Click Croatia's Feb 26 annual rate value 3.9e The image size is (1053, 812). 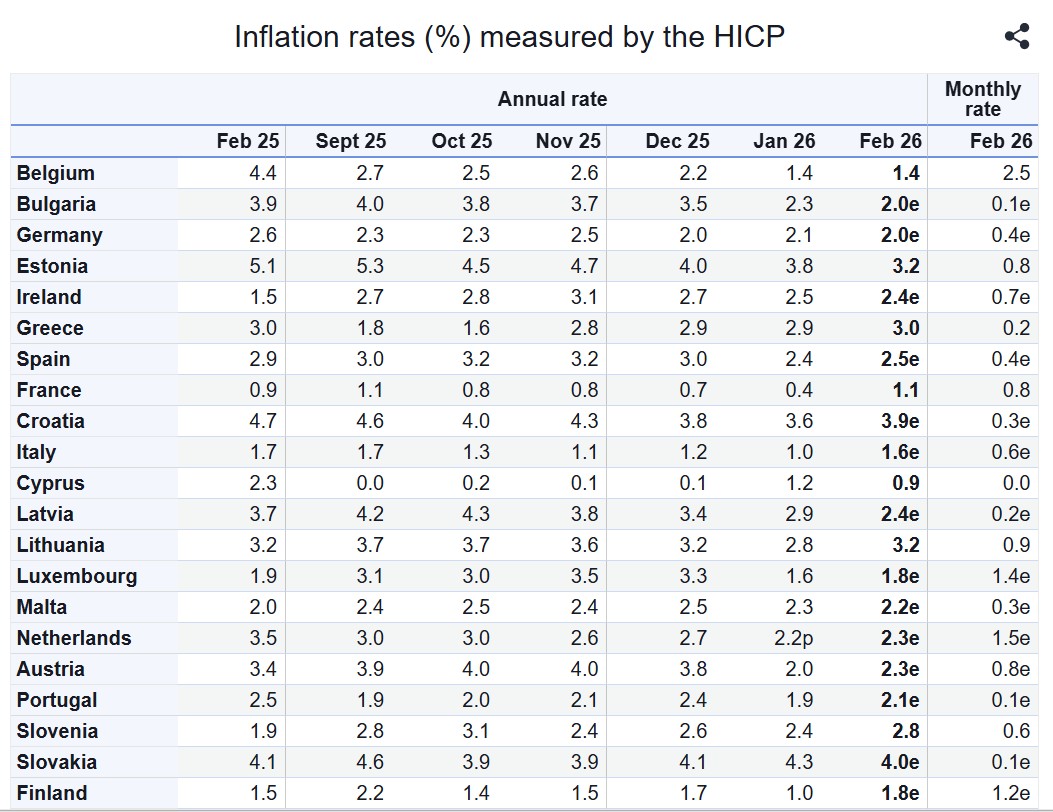(900, 421)
